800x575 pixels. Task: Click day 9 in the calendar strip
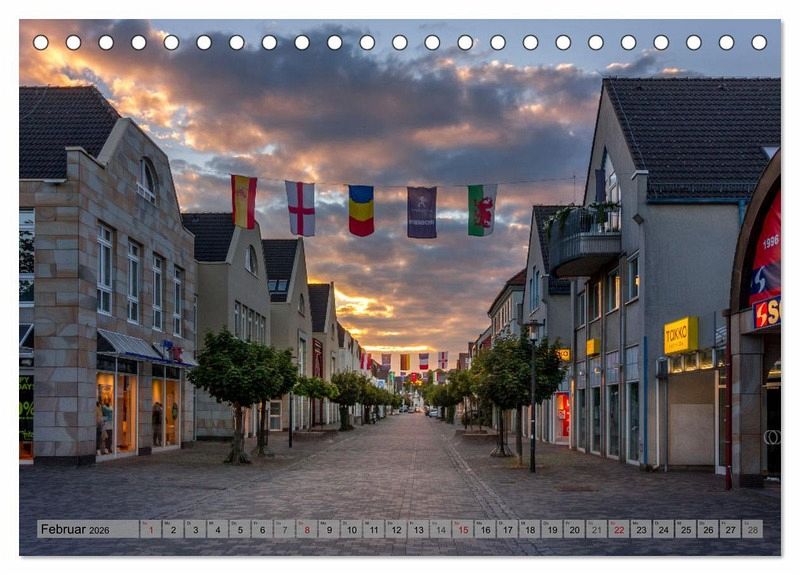coord(329,529)
